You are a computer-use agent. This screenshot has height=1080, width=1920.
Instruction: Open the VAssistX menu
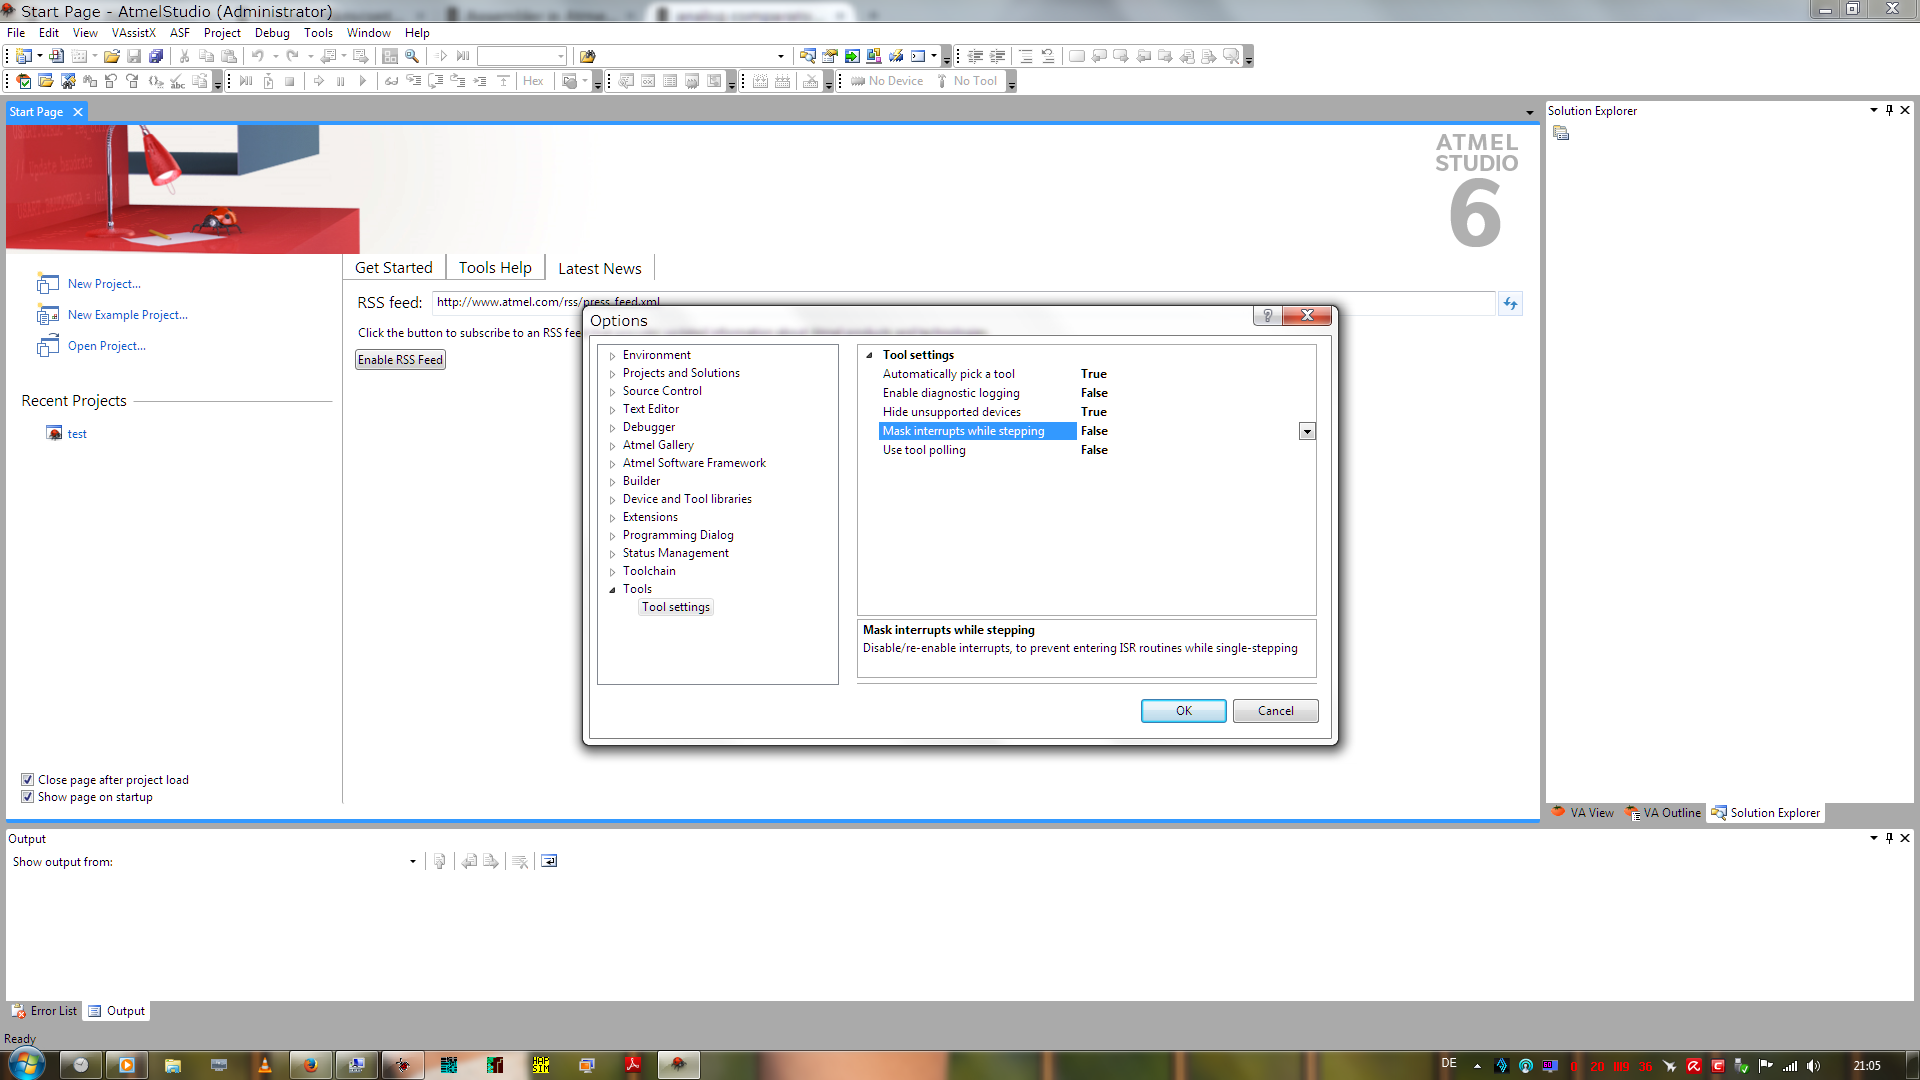(134, 33)
